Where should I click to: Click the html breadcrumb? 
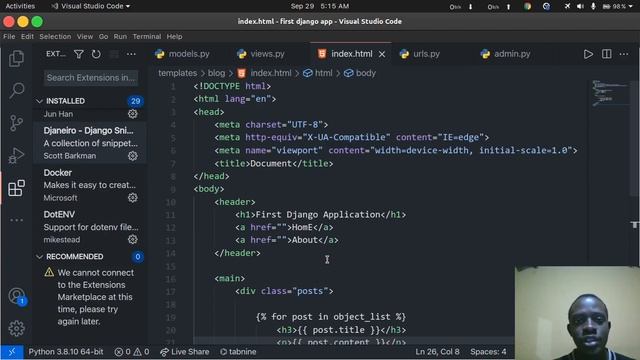(318, 73)
